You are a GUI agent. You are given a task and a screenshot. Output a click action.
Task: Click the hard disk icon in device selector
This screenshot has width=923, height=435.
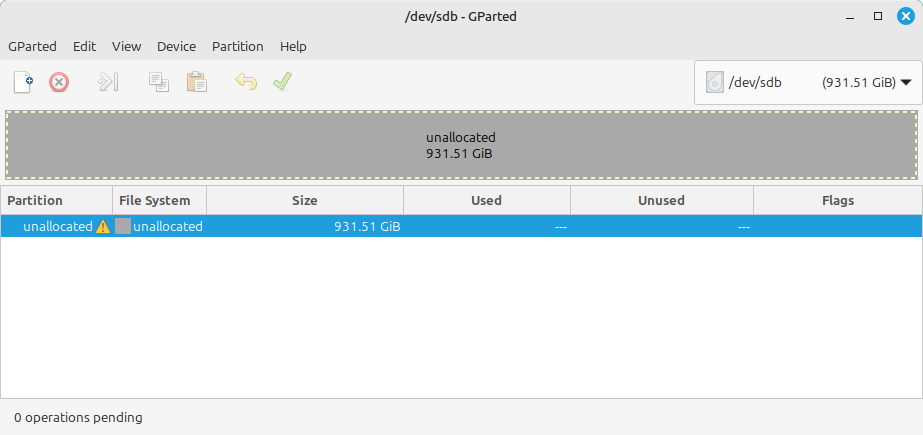[x=715, y=82]
